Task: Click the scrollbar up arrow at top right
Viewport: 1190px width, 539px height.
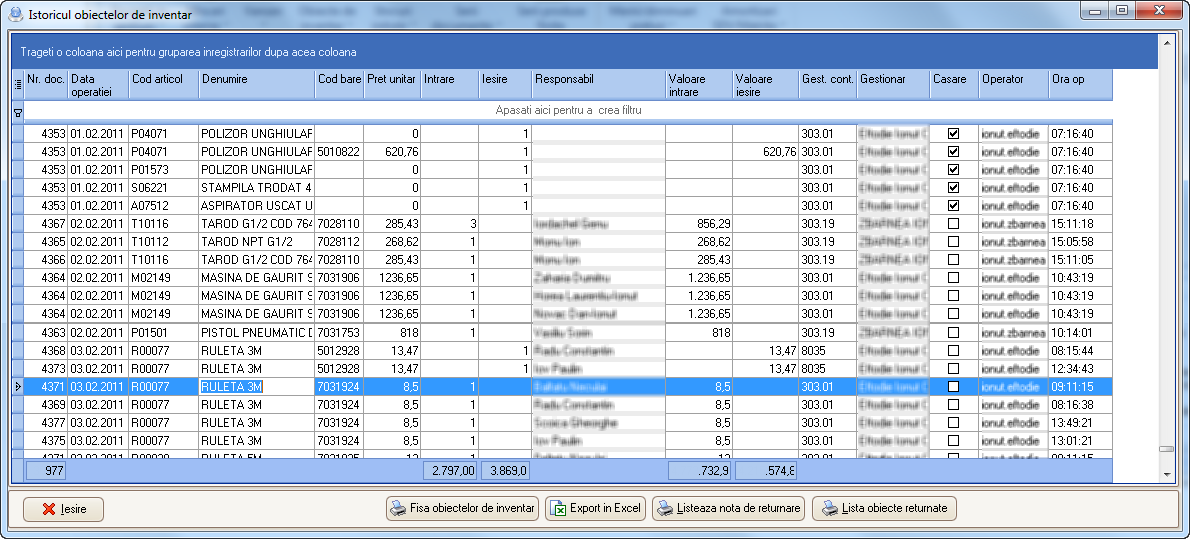Action: tap(1165, 44)
